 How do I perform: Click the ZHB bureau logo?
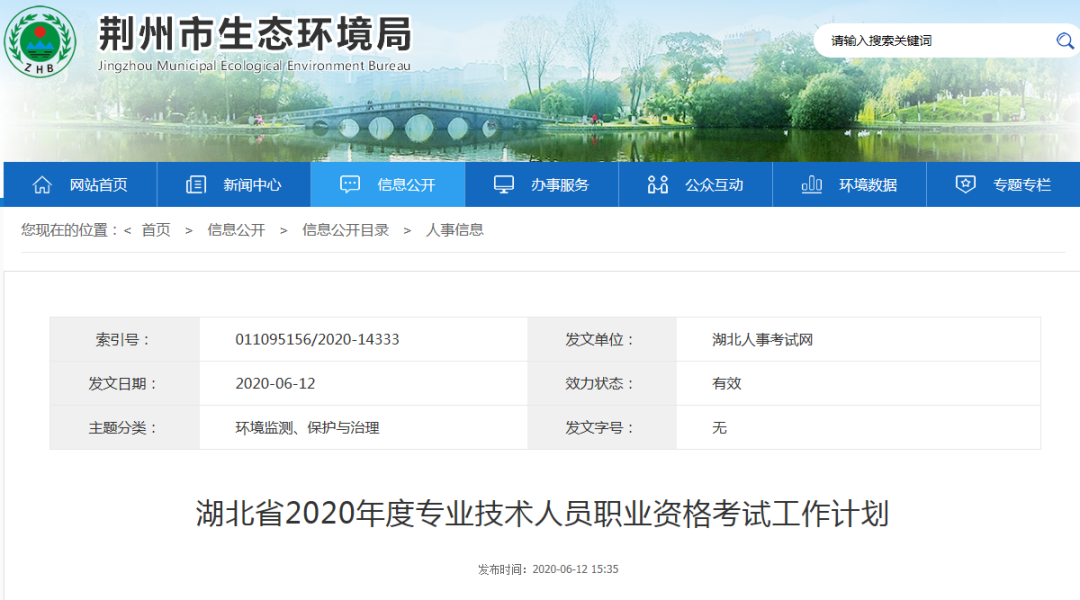tap(40, 41)
